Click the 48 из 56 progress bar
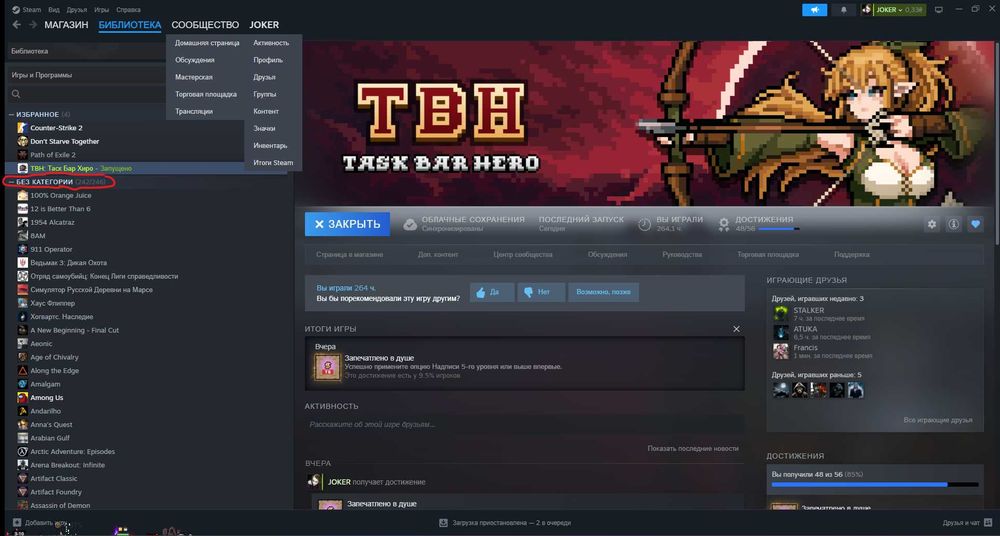 874,485
